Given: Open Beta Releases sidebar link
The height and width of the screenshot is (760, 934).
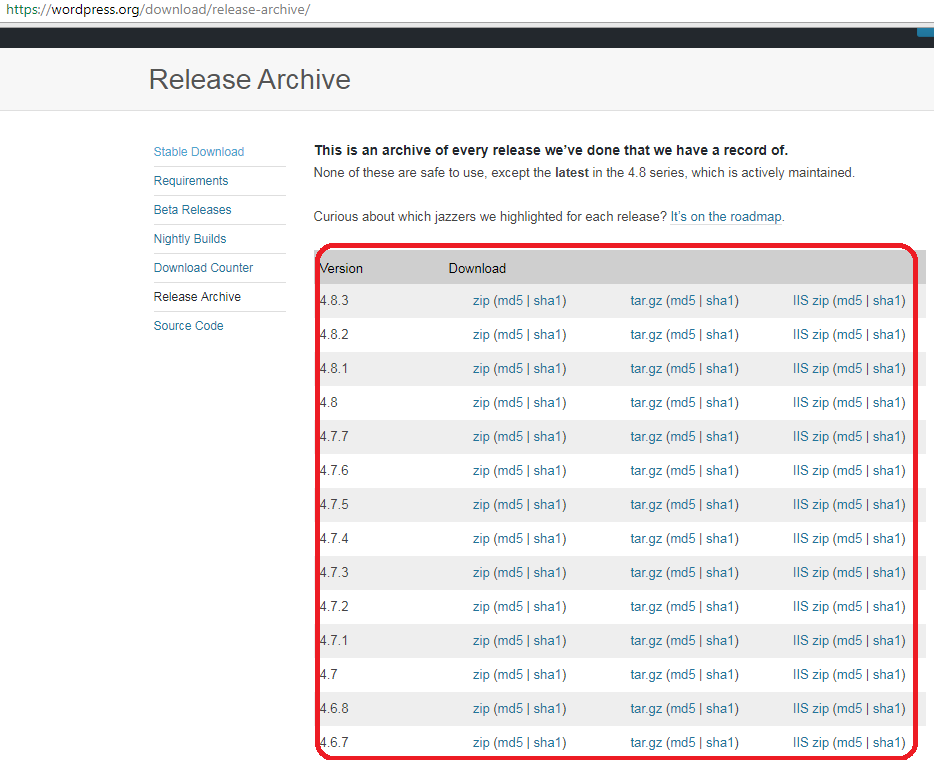Looking at the screenshot, I should pyautogui.click(x=192, y=210).
